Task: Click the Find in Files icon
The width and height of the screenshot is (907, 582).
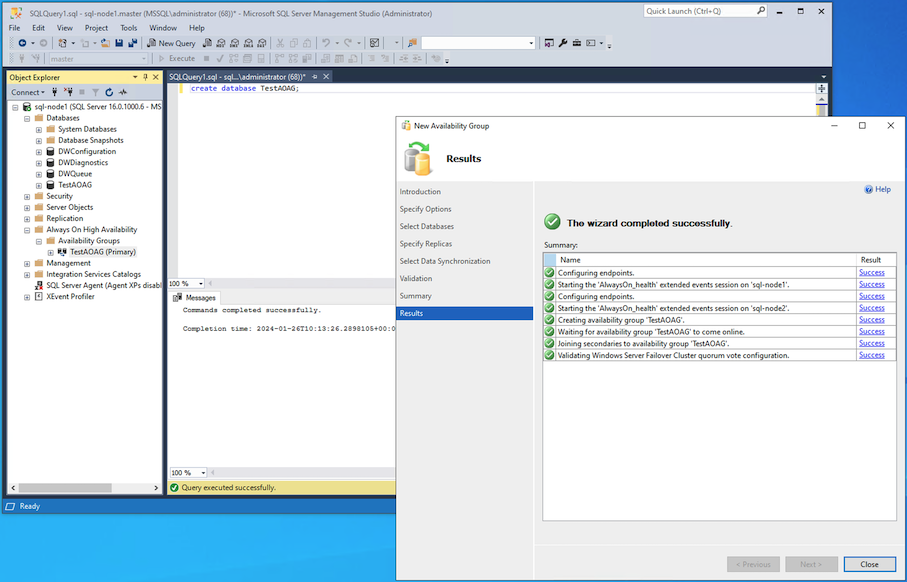Action: [412, 43]
